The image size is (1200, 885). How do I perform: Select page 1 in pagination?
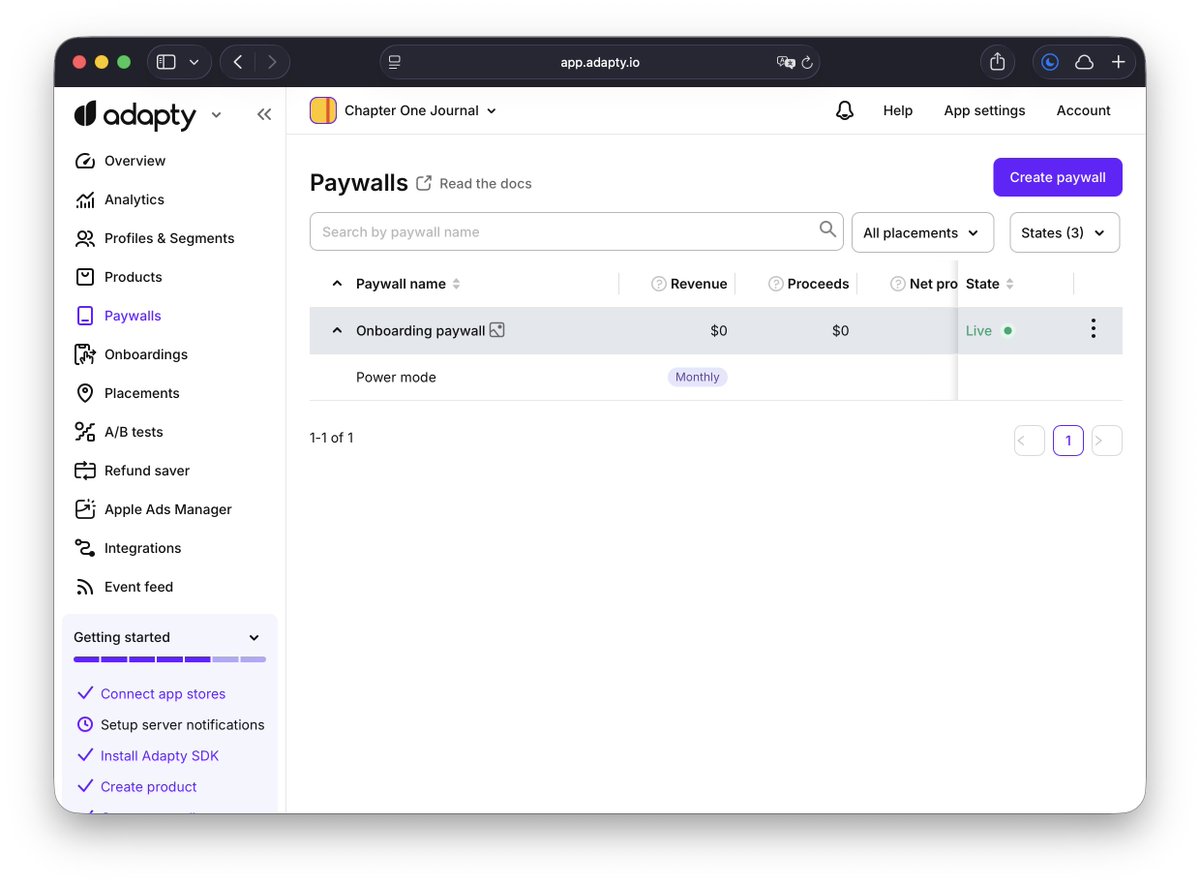click(1068, 441)
